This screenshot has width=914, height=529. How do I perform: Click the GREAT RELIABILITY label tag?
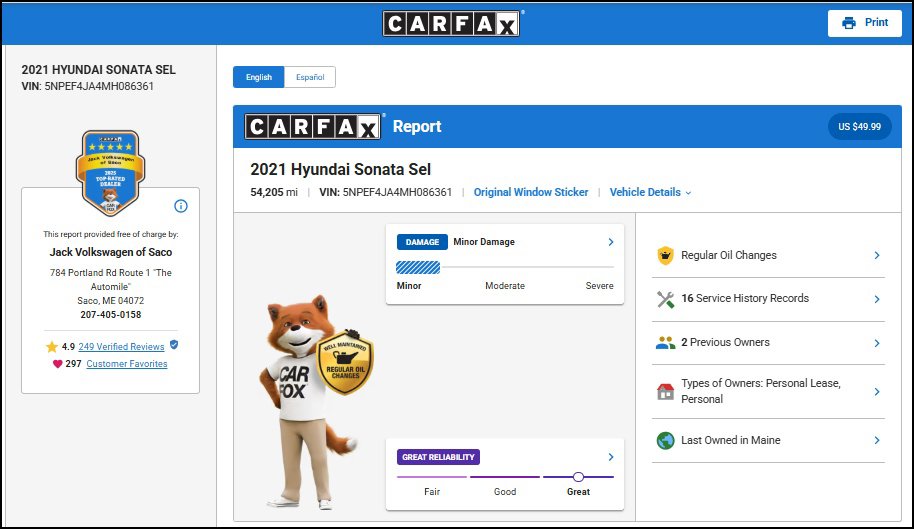[438, 457]
